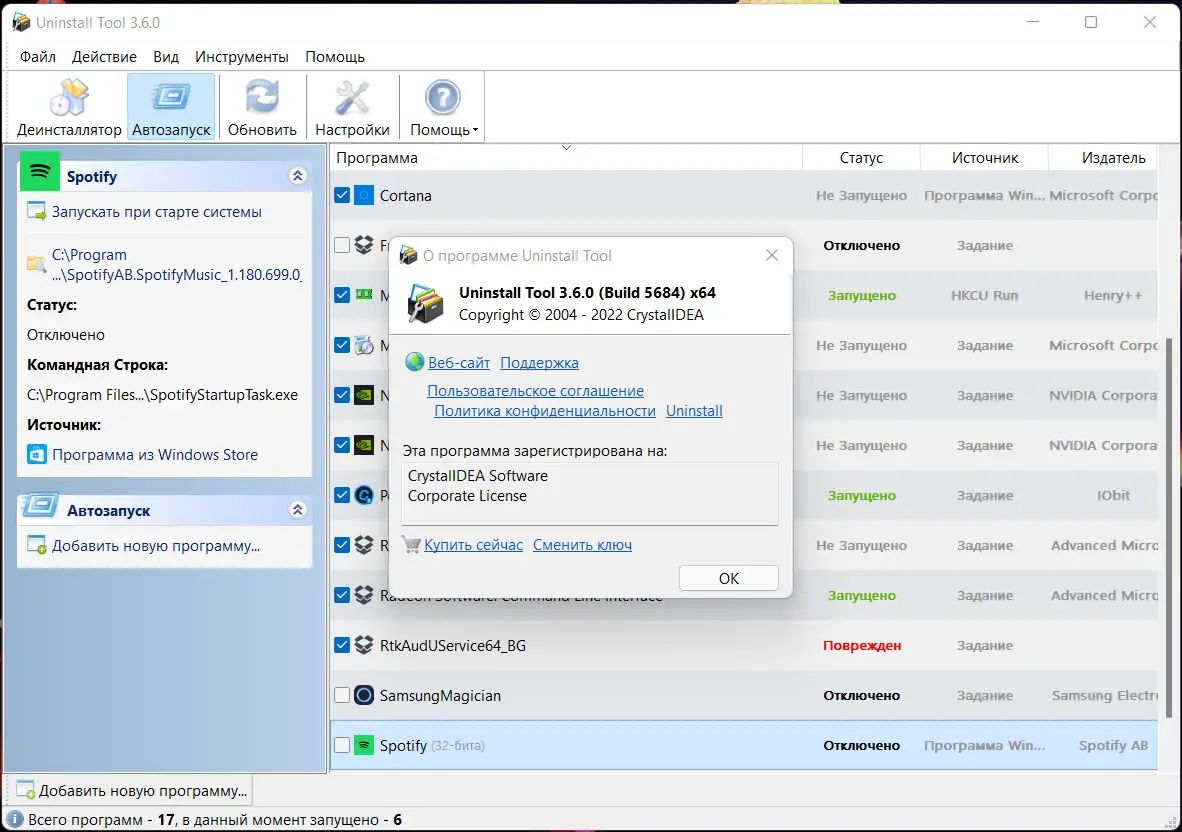The height and width of the screenshot is (832, 1182).
Task: Click the vertical scrollbar of the program list
Action: click(1169, 528)
